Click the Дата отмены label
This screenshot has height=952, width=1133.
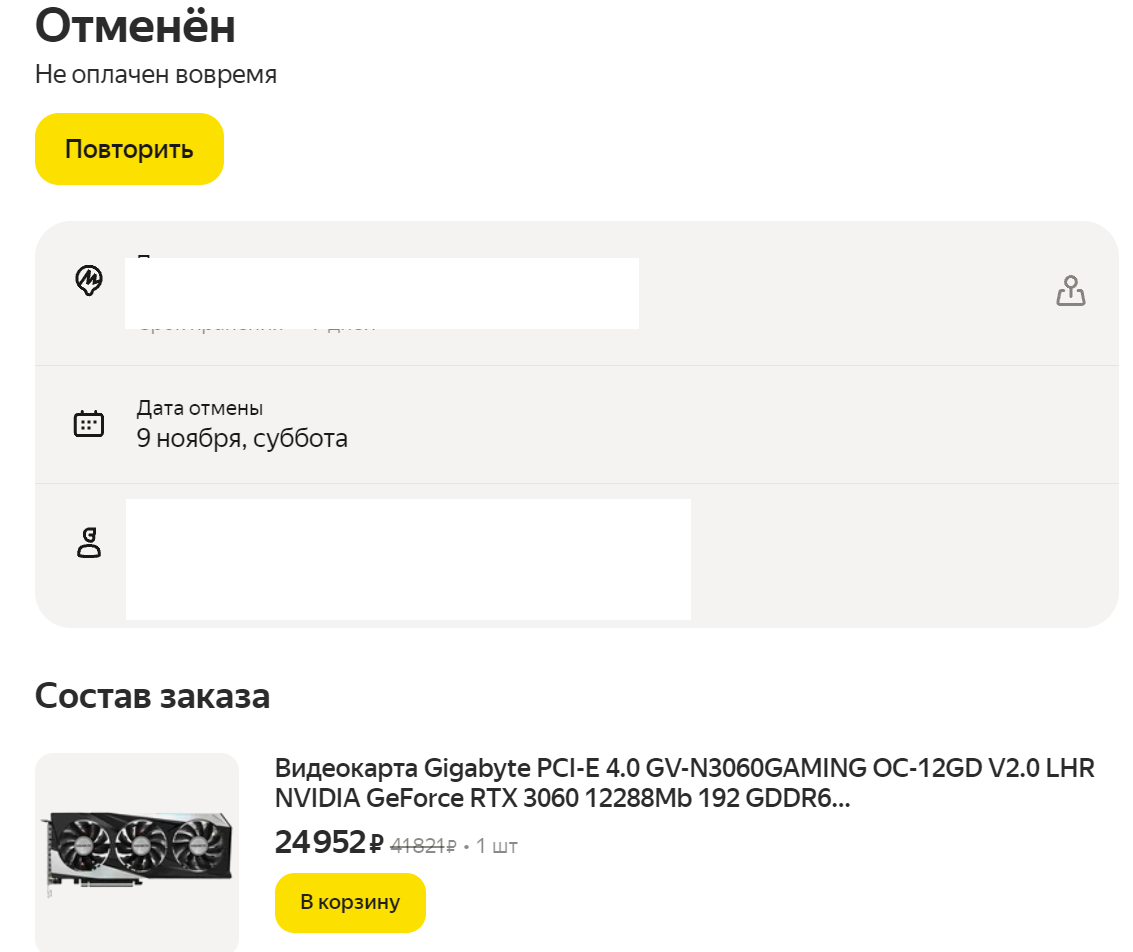click(x=200, y=408)
